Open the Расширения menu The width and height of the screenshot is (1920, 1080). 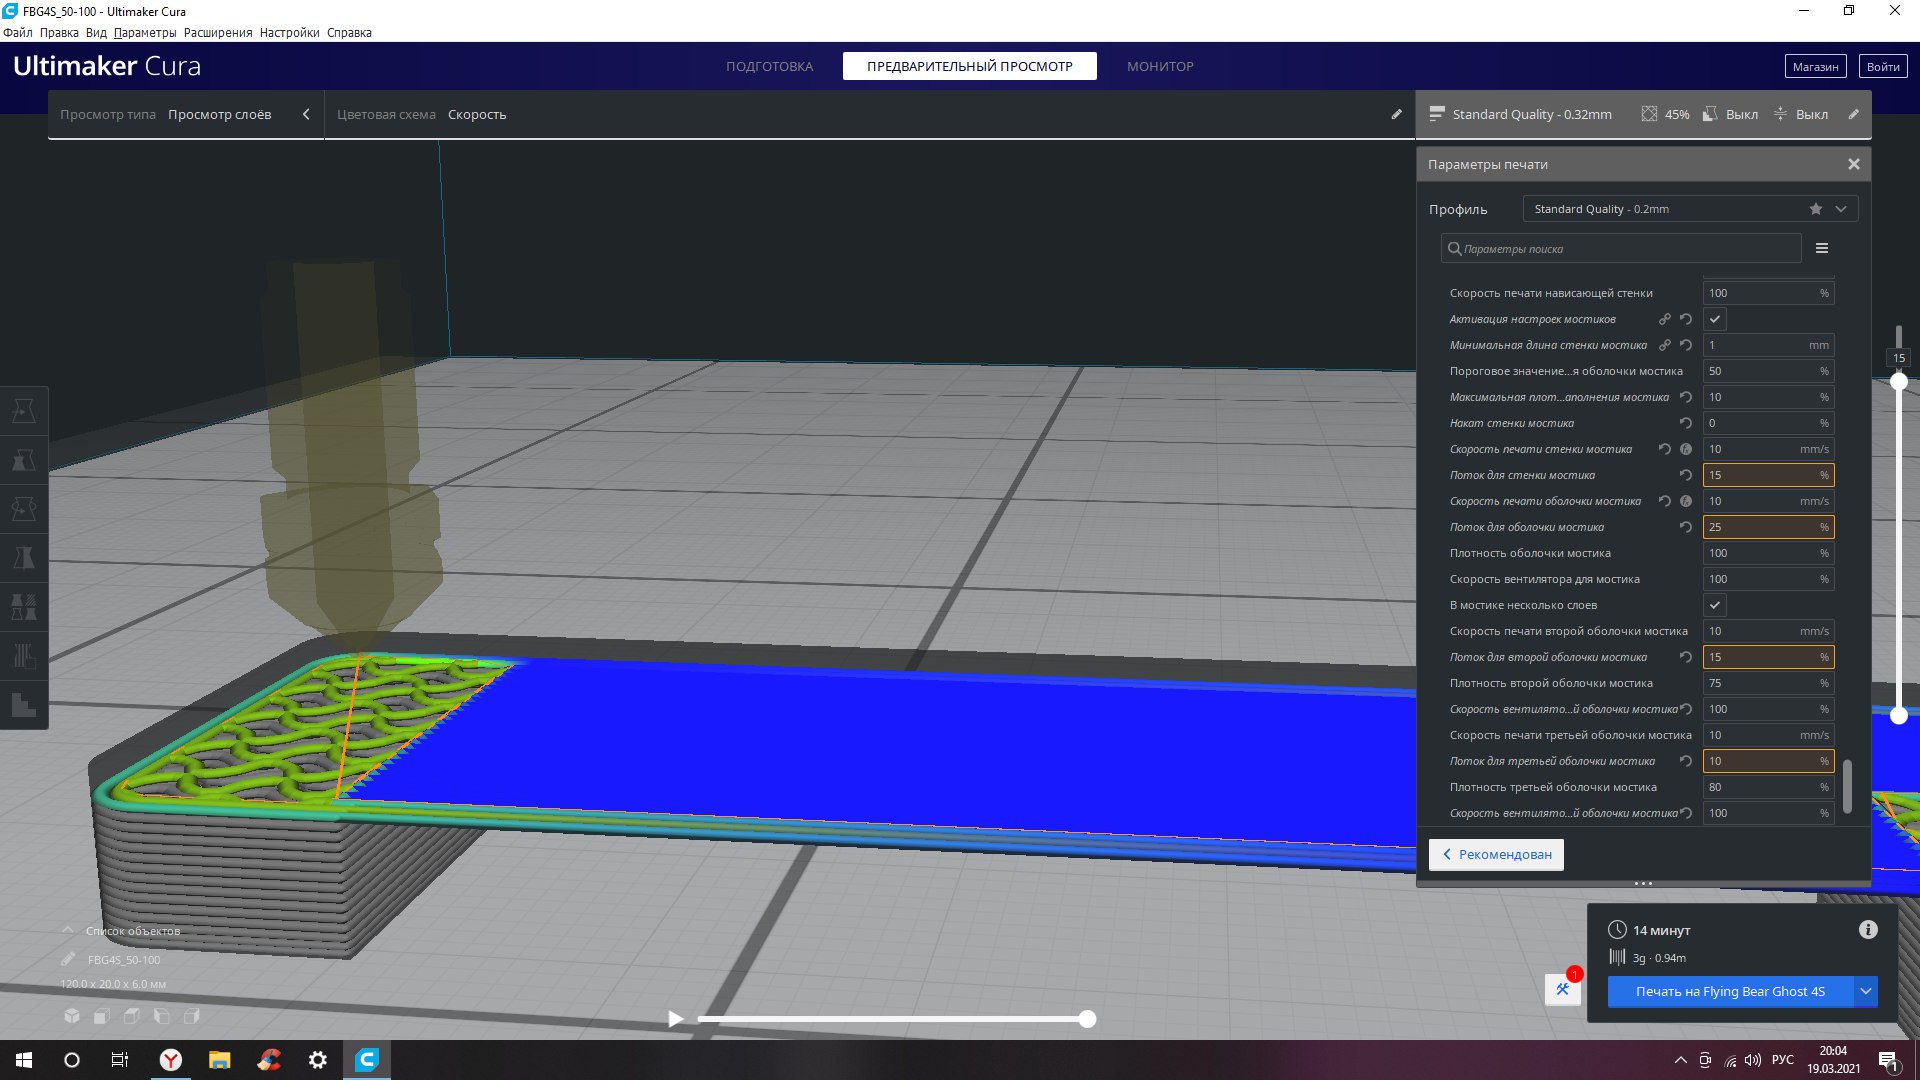click(218, 32)
